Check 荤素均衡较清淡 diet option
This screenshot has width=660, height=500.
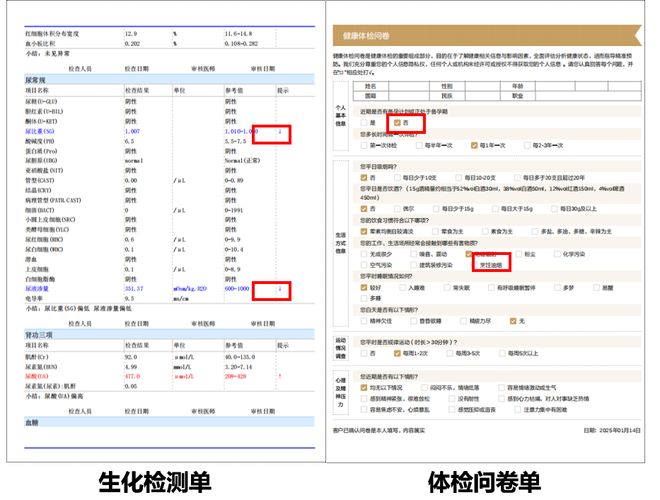tap(362, 231)
